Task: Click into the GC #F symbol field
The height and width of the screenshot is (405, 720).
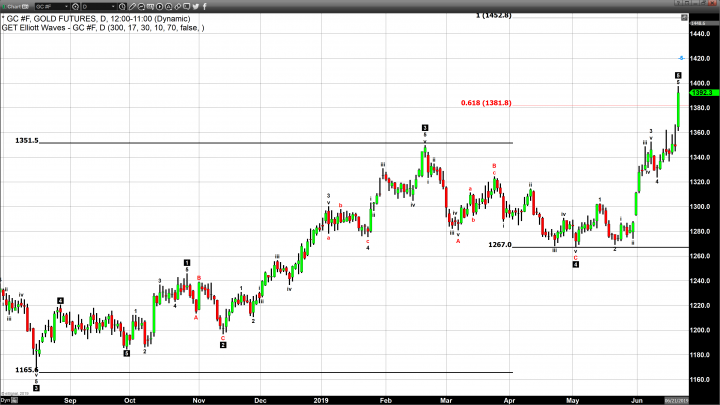Action: tap(49, 6)
